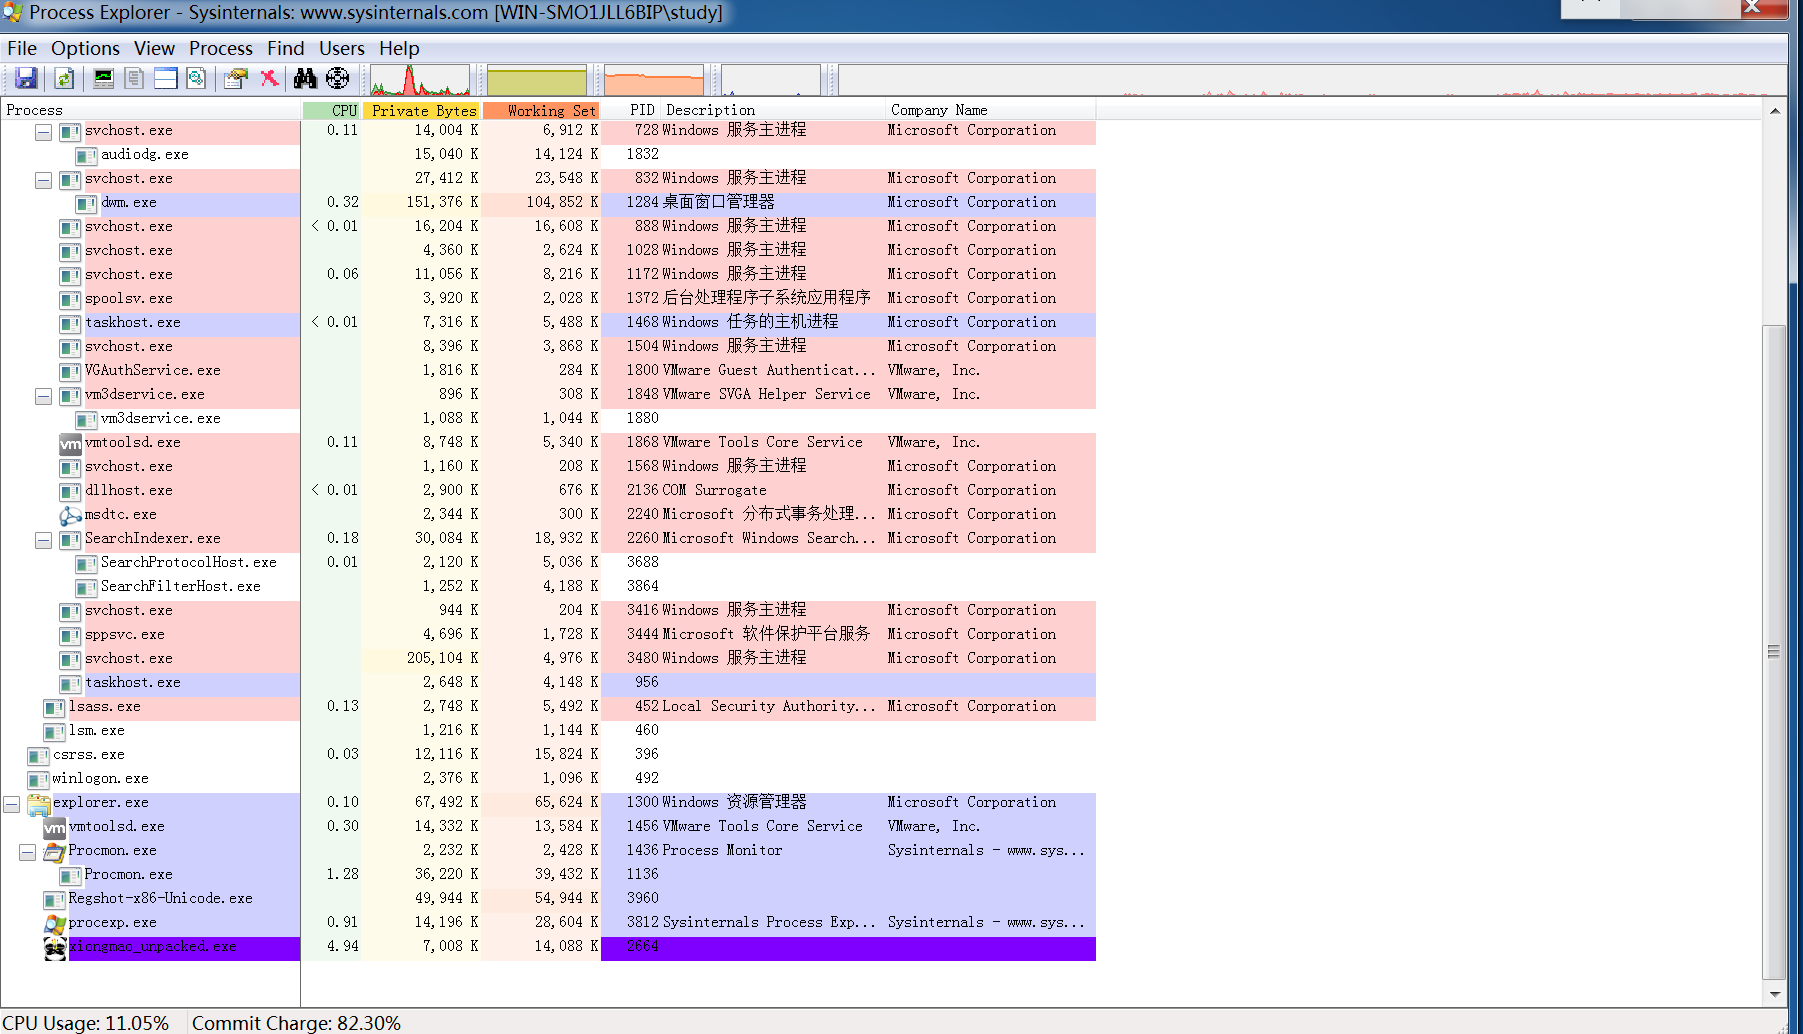
Task: Click the vmtoolsd.exe icon under services
Action: (70, 443)
